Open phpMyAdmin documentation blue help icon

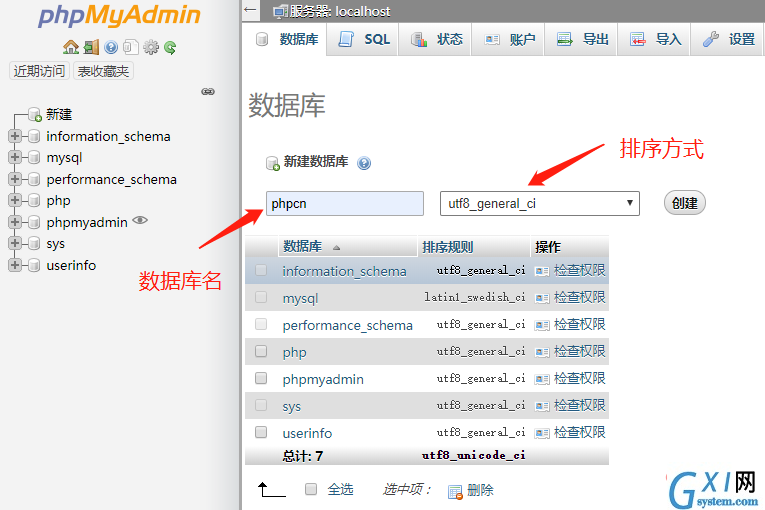(111, 47)
